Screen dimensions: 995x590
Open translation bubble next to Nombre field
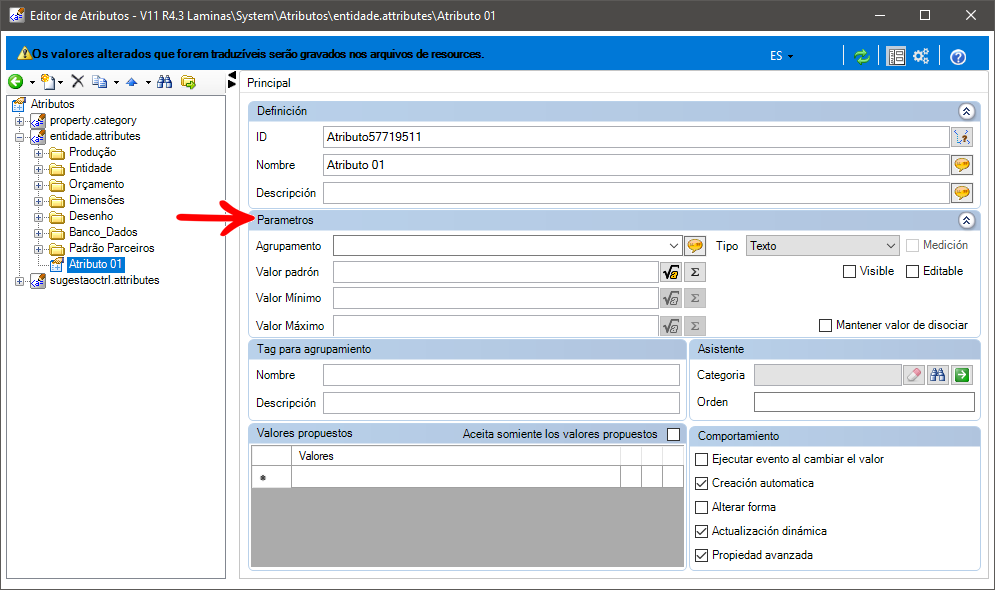[x=962, y=165]
